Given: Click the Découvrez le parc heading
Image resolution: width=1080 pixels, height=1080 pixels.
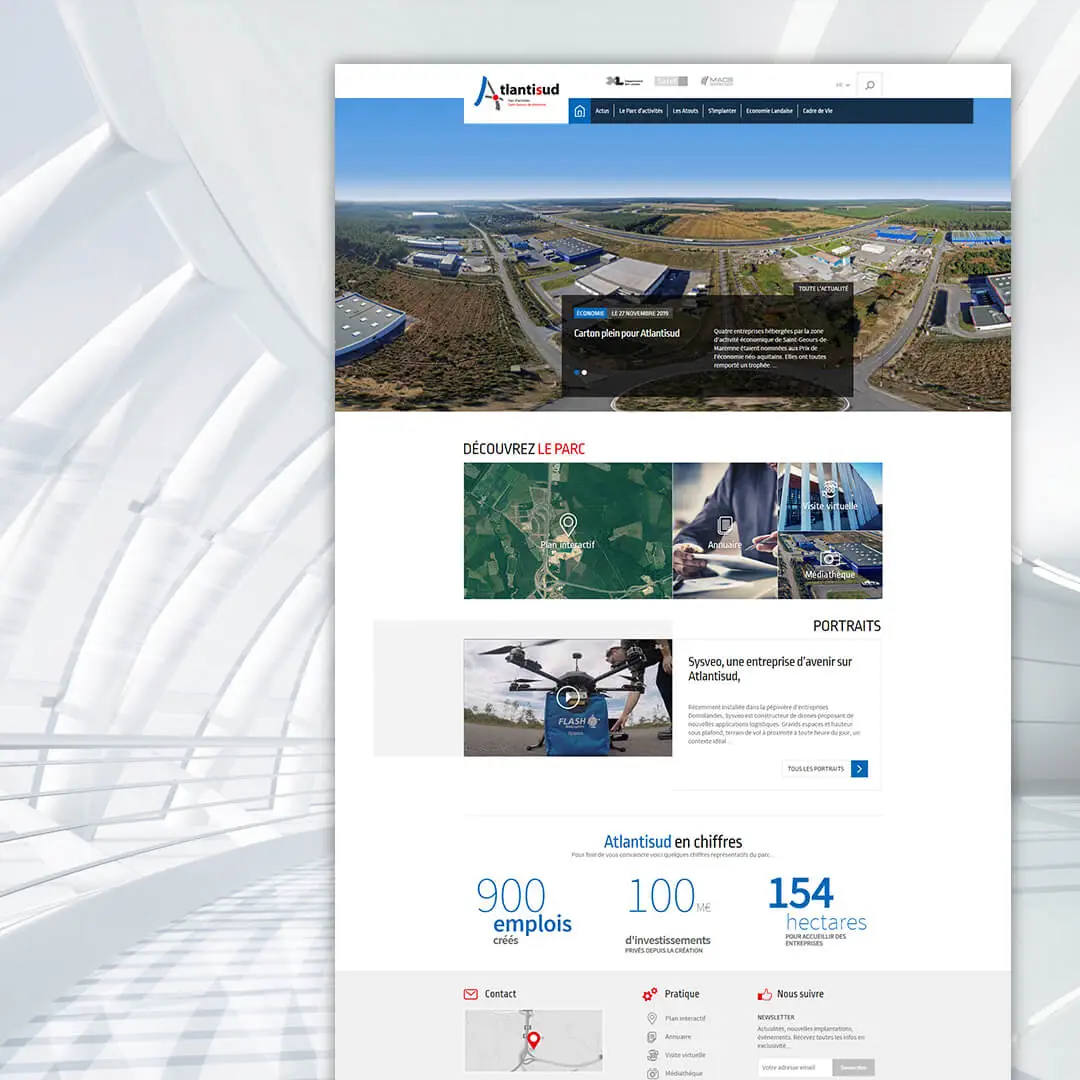Looking at the screenshot, I should tap(523, 449).
